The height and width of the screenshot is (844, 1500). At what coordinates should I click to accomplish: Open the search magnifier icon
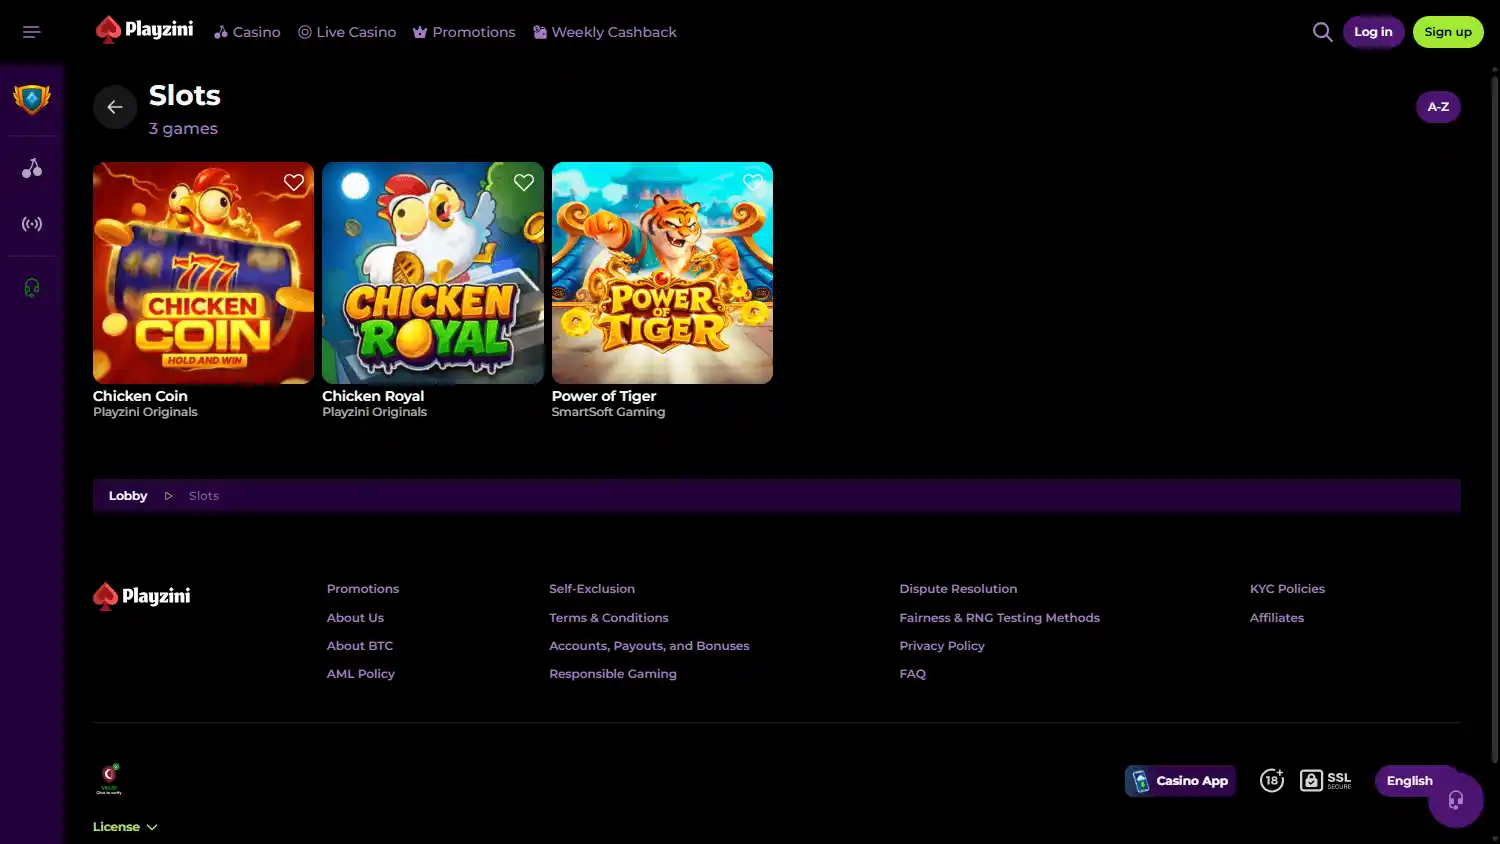click(x=1322, y=32)
